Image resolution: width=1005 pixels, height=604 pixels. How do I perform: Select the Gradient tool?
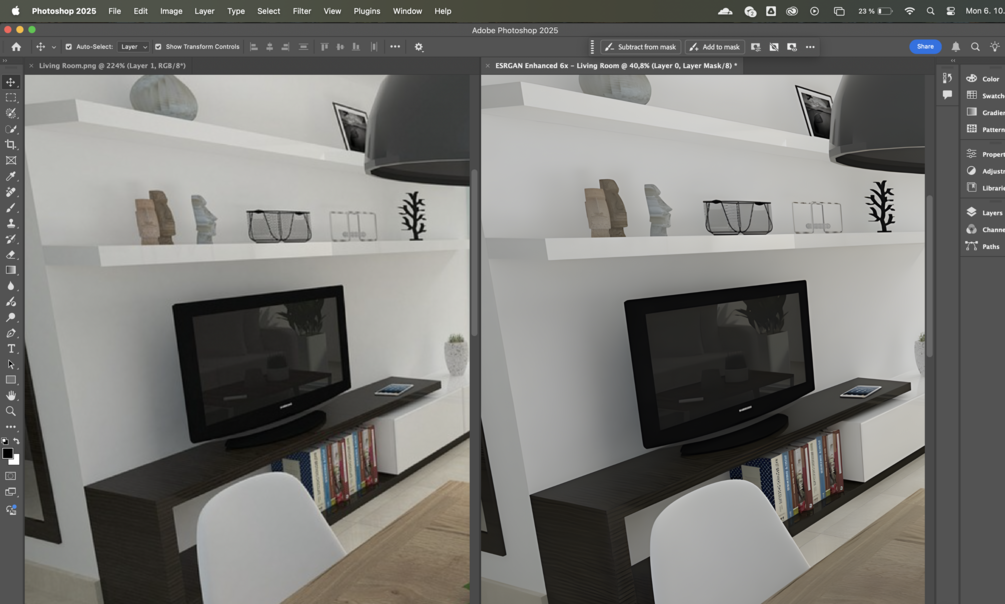pyautogui.click(x=11, y=270)
